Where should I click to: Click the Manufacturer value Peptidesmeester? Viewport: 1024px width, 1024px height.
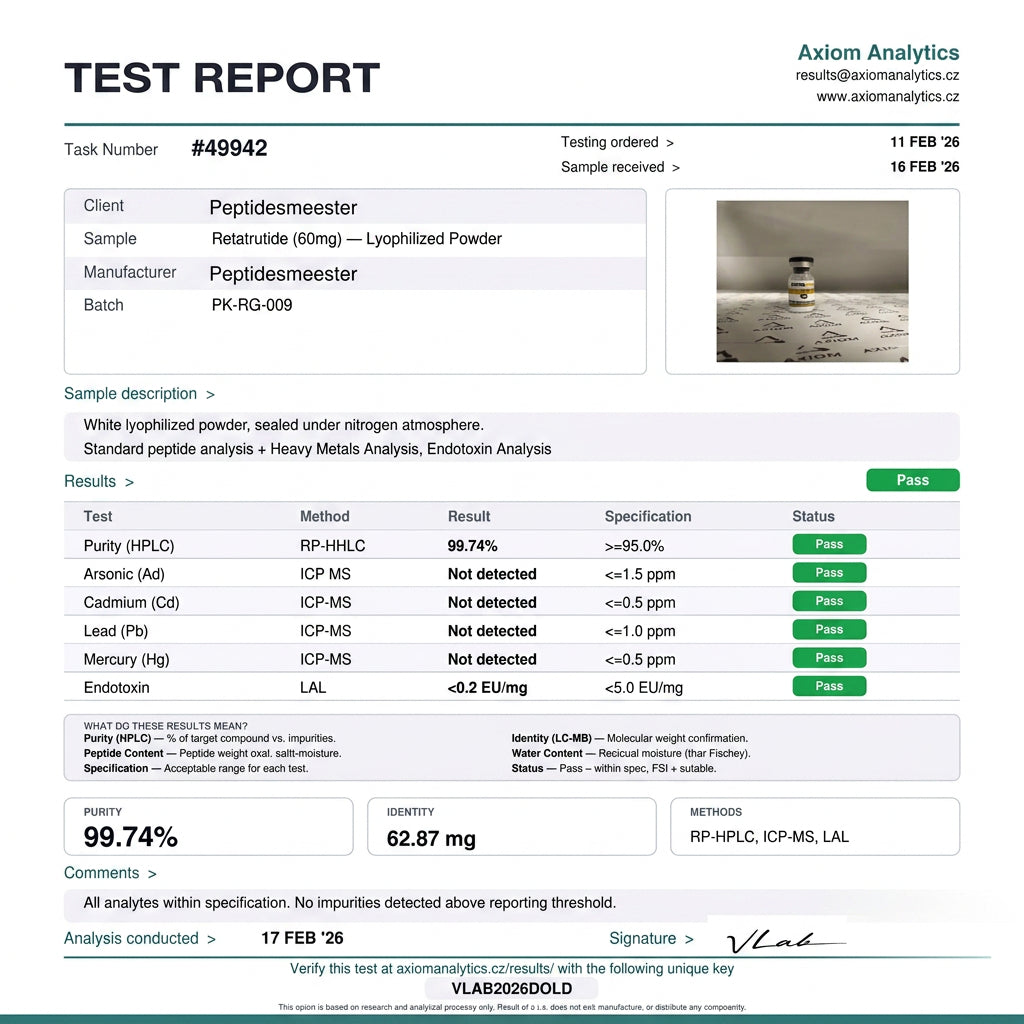point(283,274)
